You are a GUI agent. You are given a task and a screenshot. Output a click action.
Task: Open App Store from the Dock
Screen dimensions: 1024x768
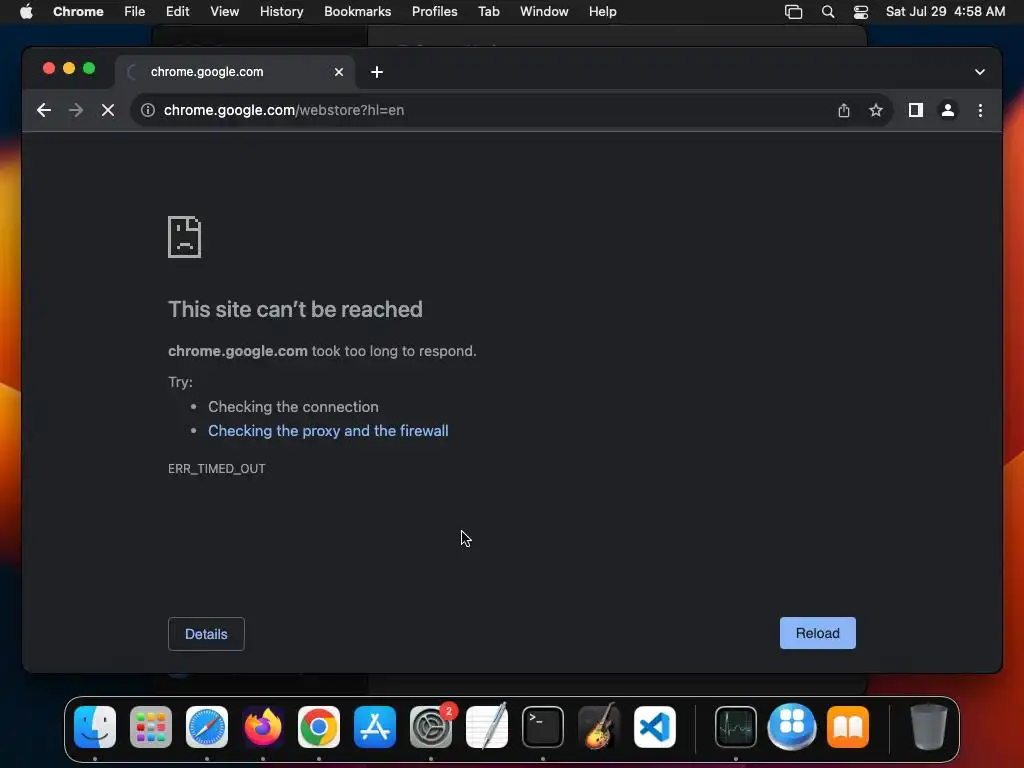375,727
